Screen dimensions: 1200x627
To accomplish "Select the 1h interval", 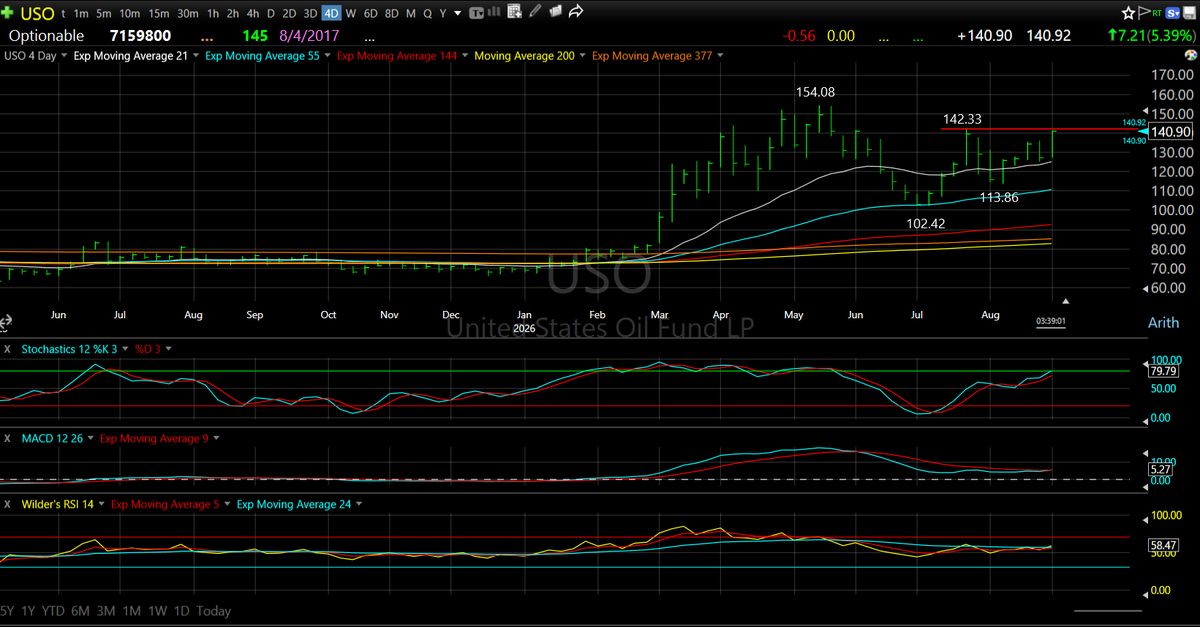I will coord(212,13).
